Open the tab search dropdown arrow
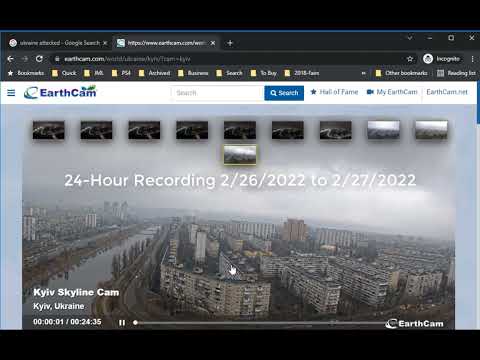 coord(410,38)
